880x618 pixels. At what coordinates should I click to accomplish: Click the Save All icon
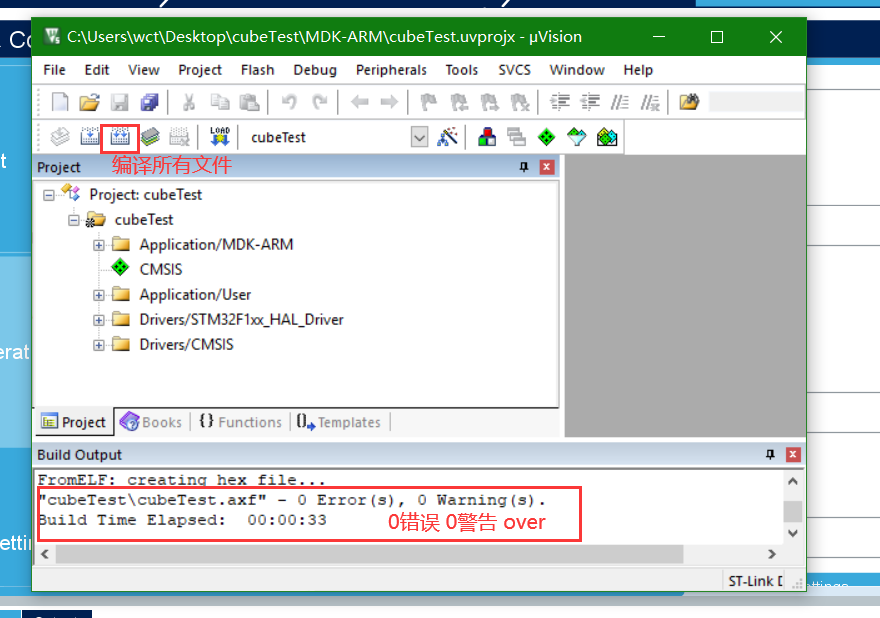point(149,102)
